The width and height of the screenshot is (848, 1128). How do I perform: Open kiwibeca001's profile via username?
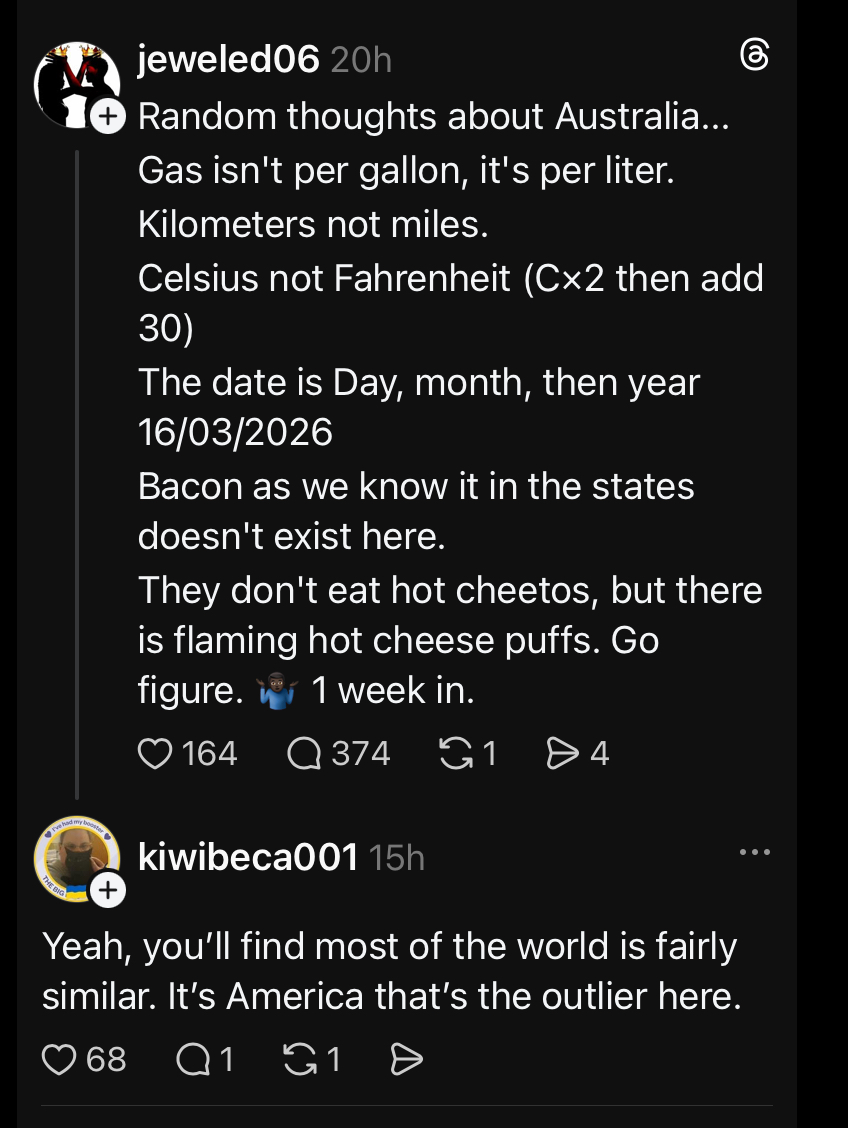point(248,856)
